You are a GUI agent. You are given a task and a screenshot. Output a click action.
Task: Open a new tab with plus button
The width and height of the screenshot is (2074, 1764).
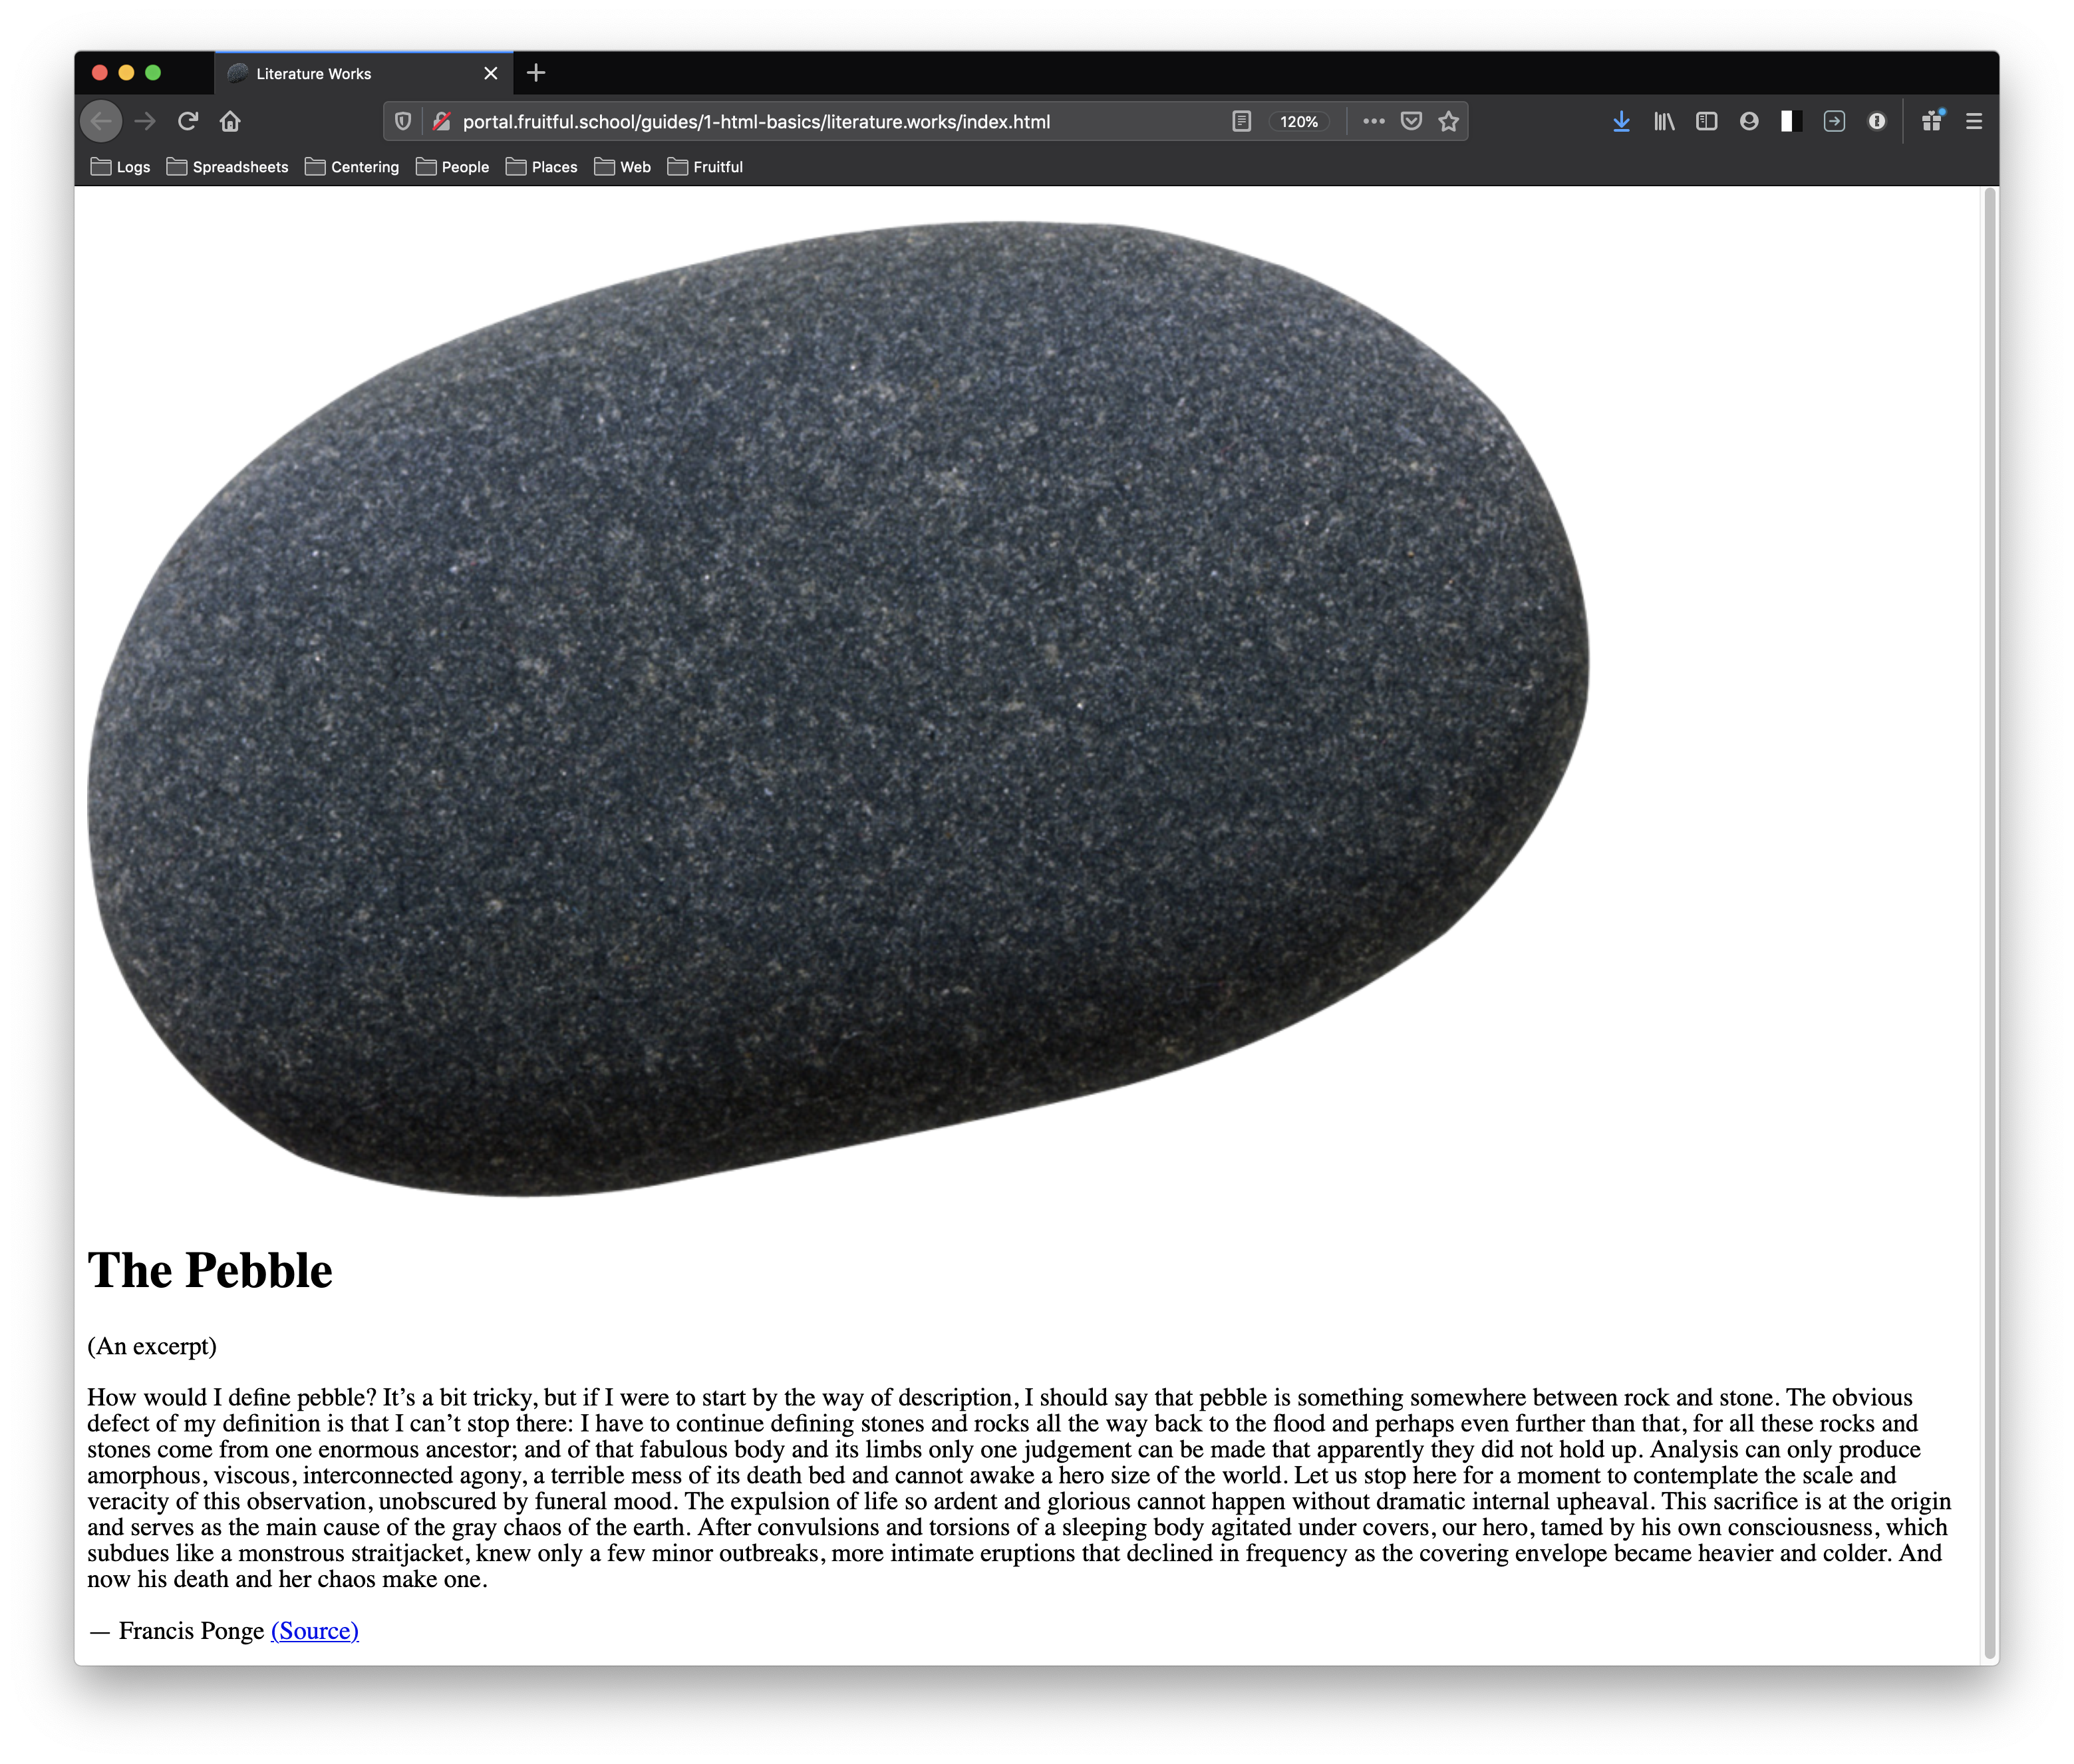pos(536,73)
